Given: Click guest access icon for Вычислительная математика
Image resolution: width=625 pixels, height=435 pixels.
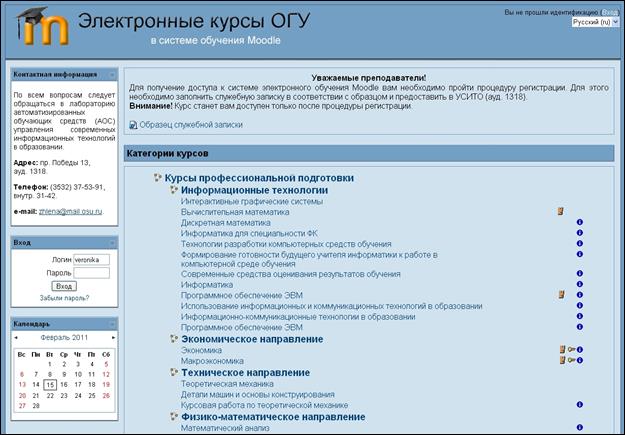Looking at the screenshot, I should pyautogui.click(x=560, y=211).
